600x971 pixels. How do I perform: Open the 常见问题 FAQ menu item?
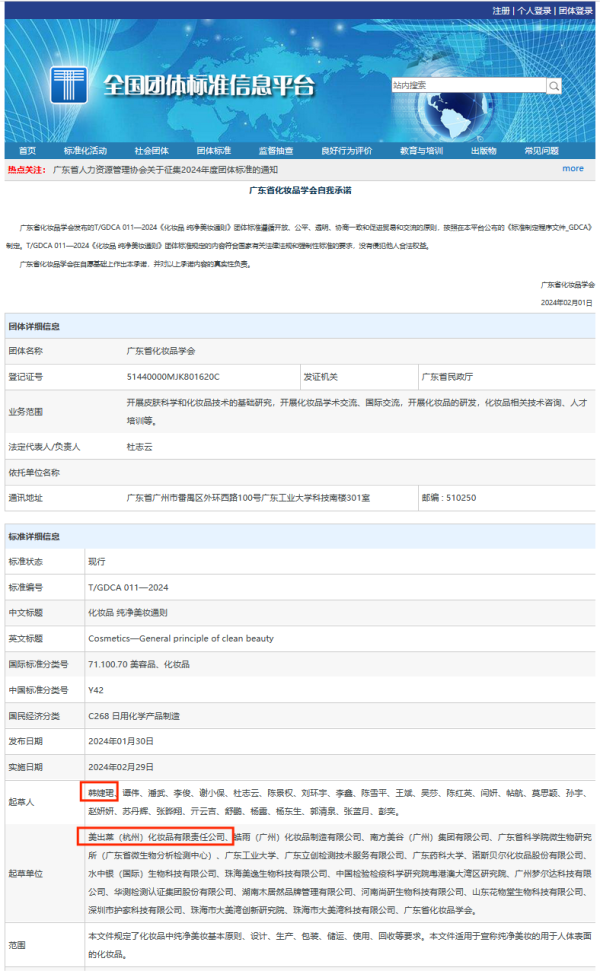tap(541, 151)
